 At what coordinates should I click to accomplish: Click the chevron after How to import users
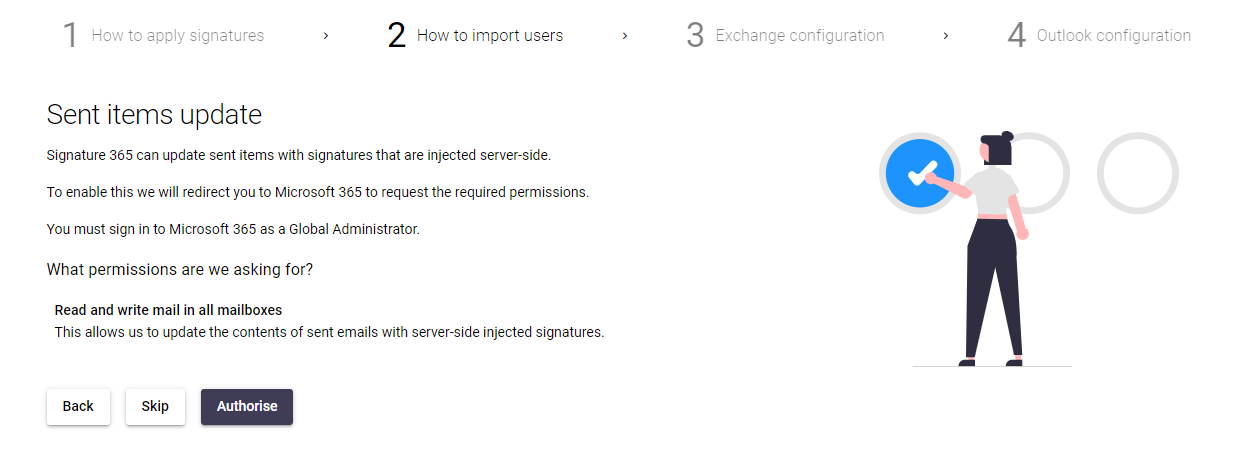coord(625,36)
